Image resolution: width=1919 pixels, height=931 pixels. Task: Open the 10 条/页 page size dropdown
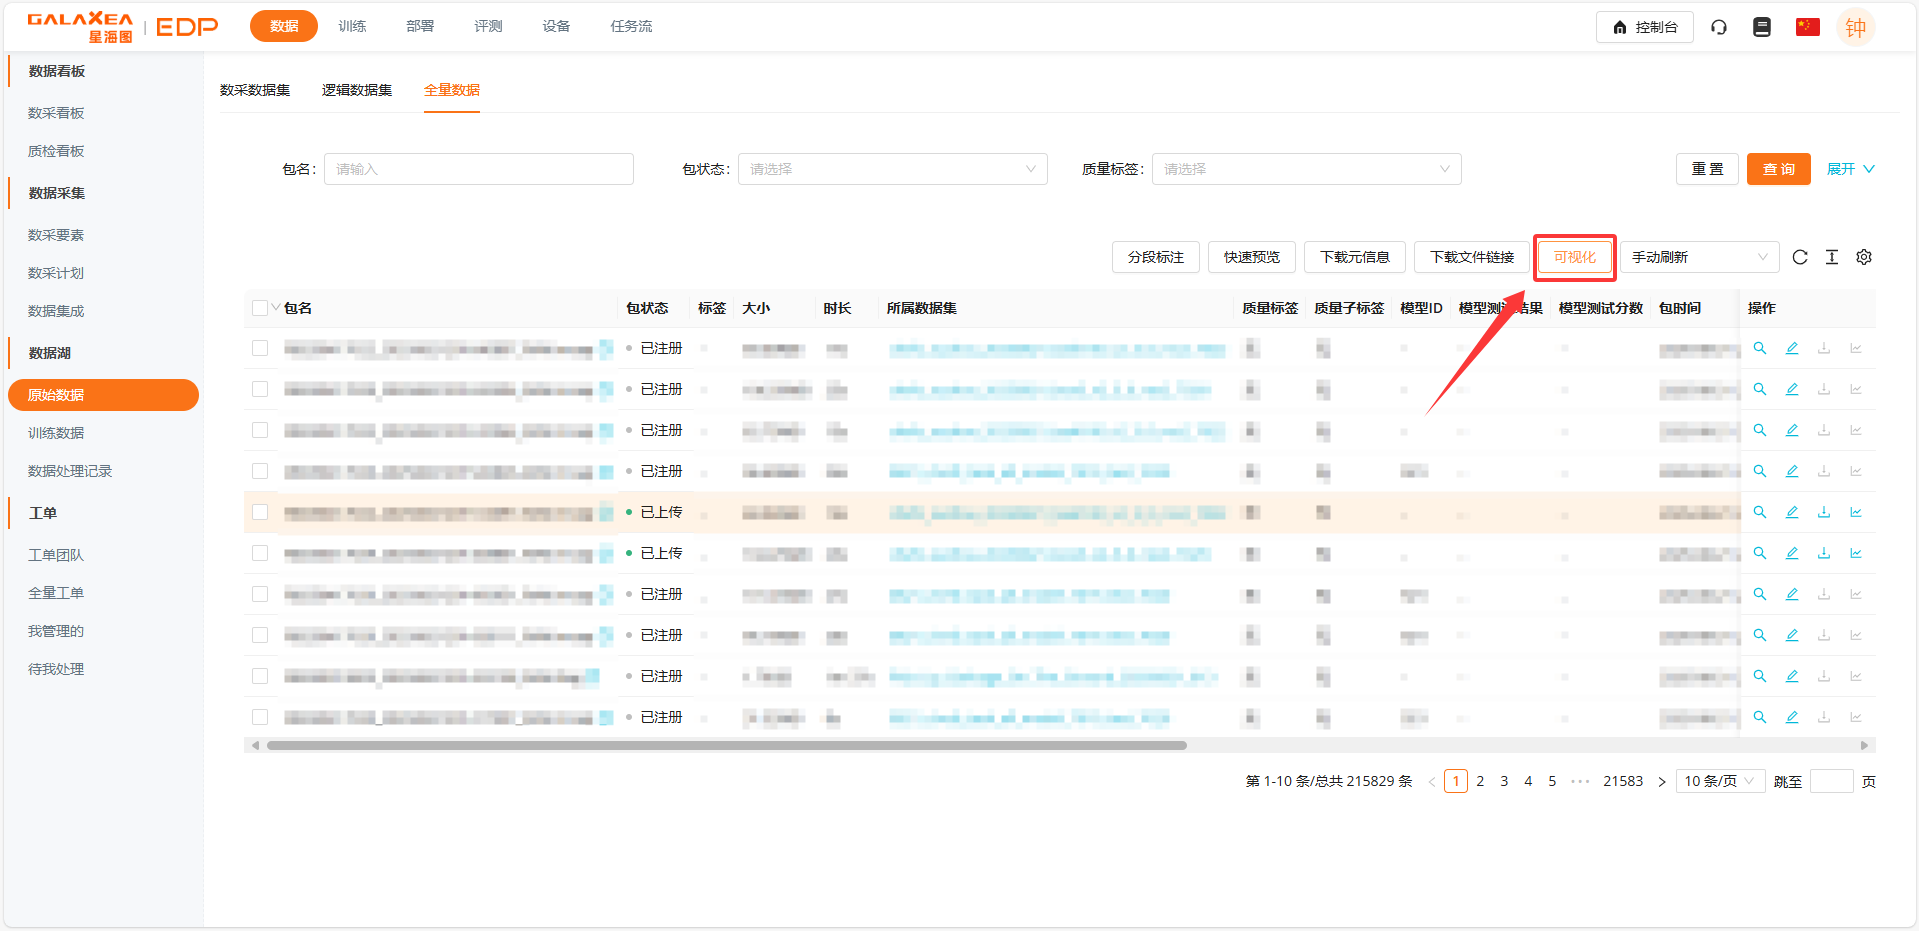coord(1719,781)
